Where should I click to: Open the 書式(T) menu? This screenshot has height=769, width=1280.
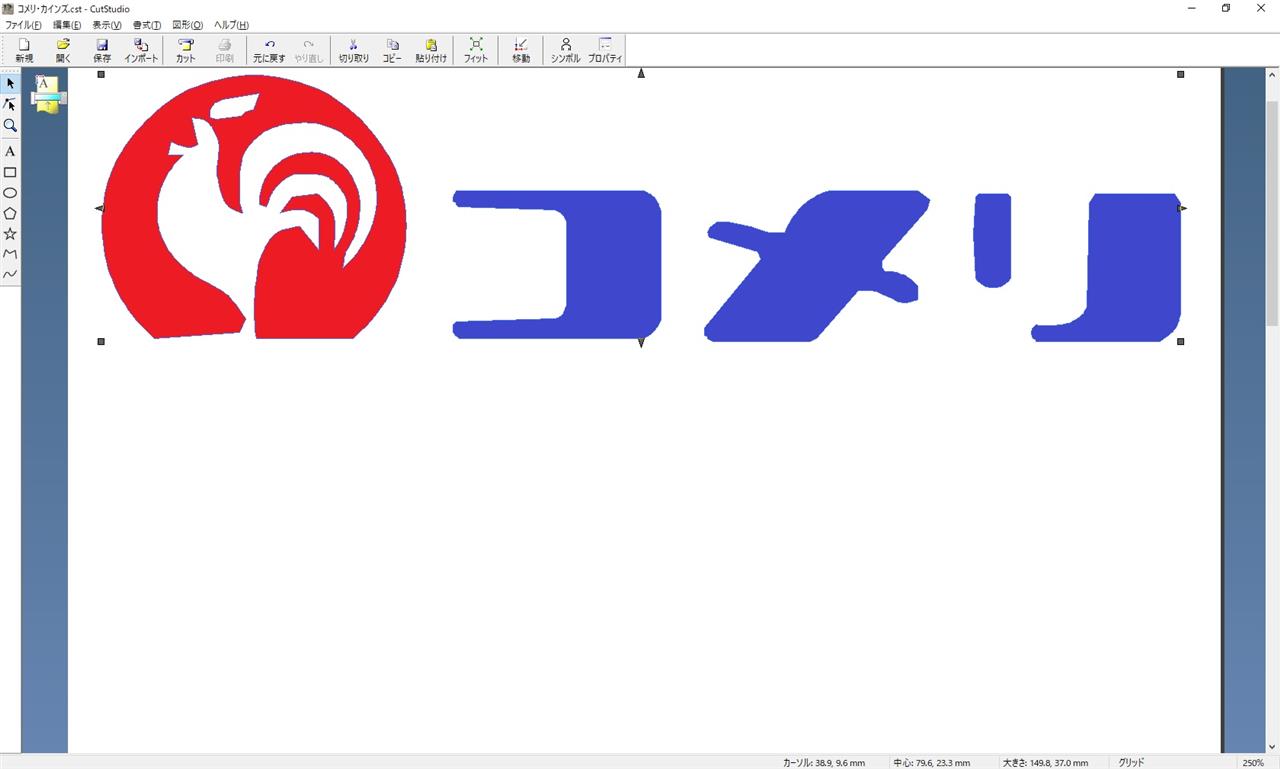[x=147, y=25]
